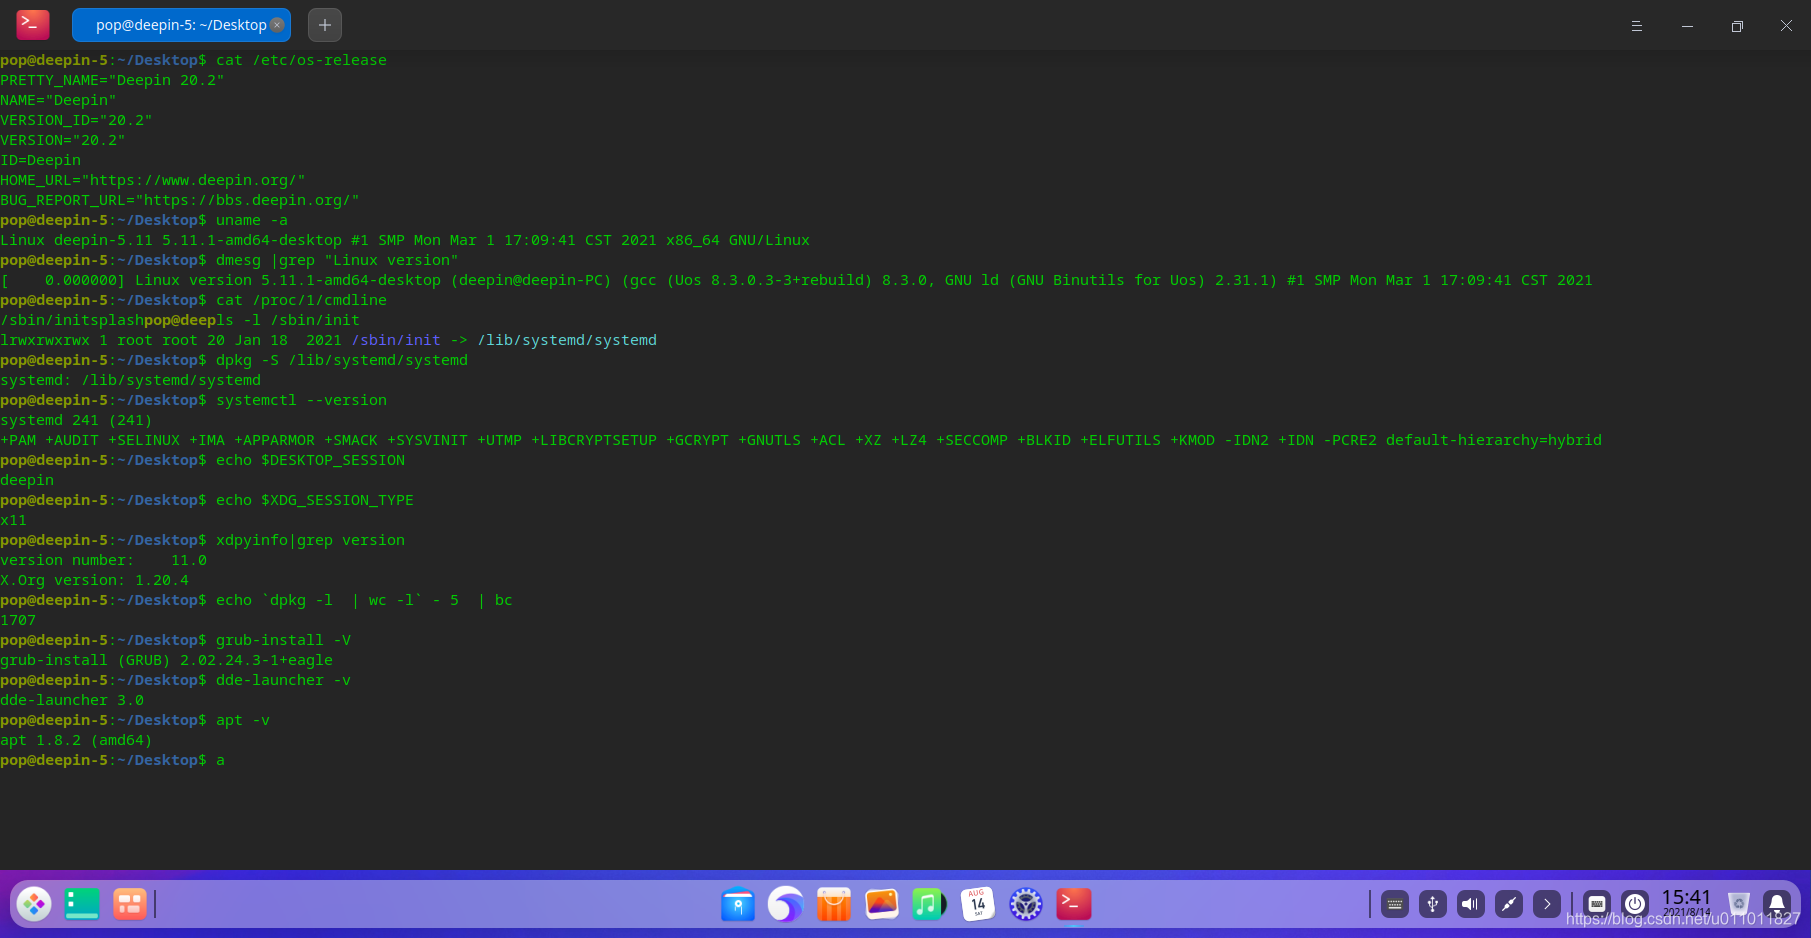1811x938 pixels.
Task: Click the 'systemd 241 (241)' output line
Action: click(76, 420)
